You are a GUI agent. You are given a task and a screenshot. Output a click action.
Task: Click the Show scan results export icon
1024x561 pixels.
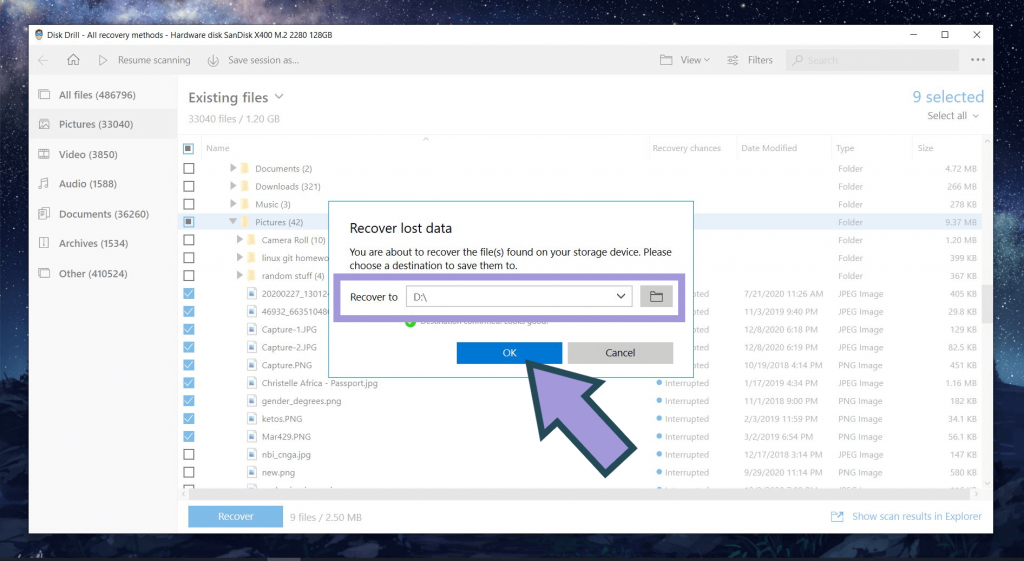837,517
